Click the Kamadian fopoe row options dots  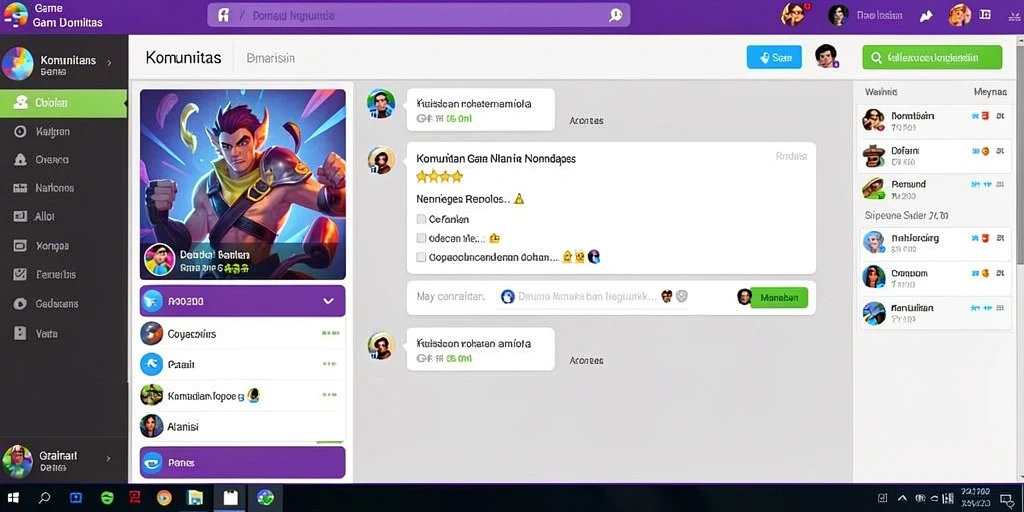329,395
